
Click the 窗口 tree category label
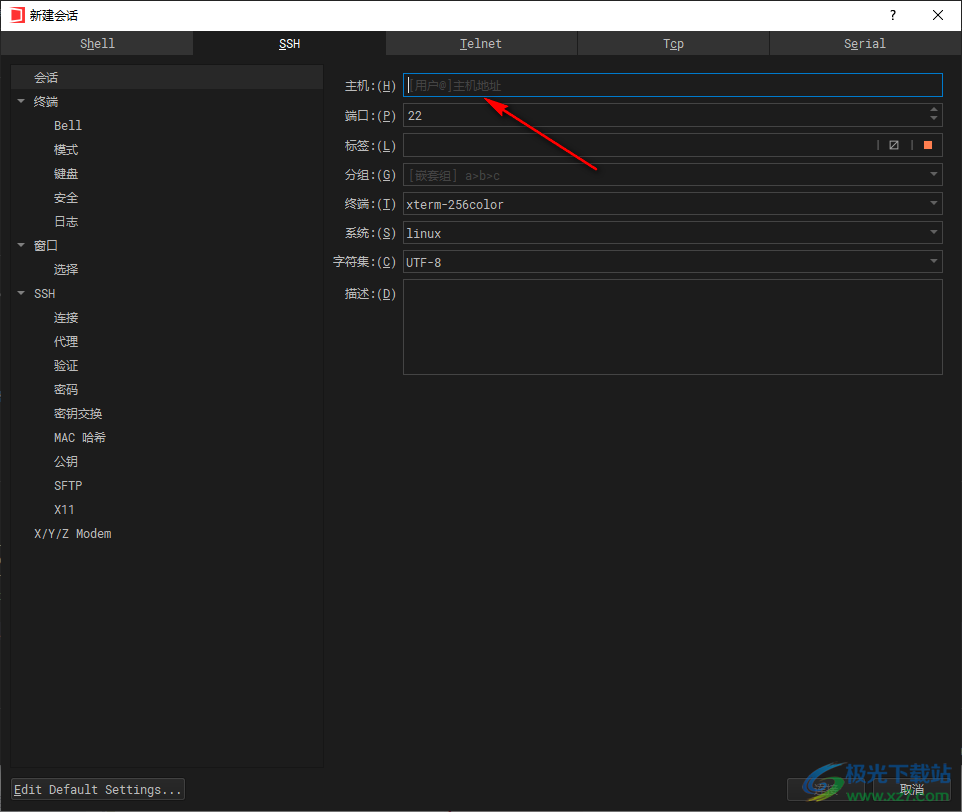(x=46, y=245)
